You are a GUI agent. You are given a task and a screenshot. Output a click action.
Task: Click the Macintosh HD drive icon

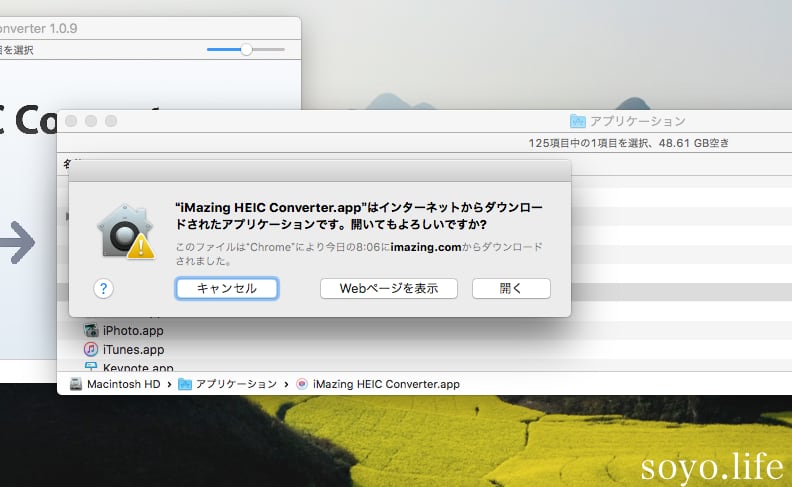tap(76, 384)
